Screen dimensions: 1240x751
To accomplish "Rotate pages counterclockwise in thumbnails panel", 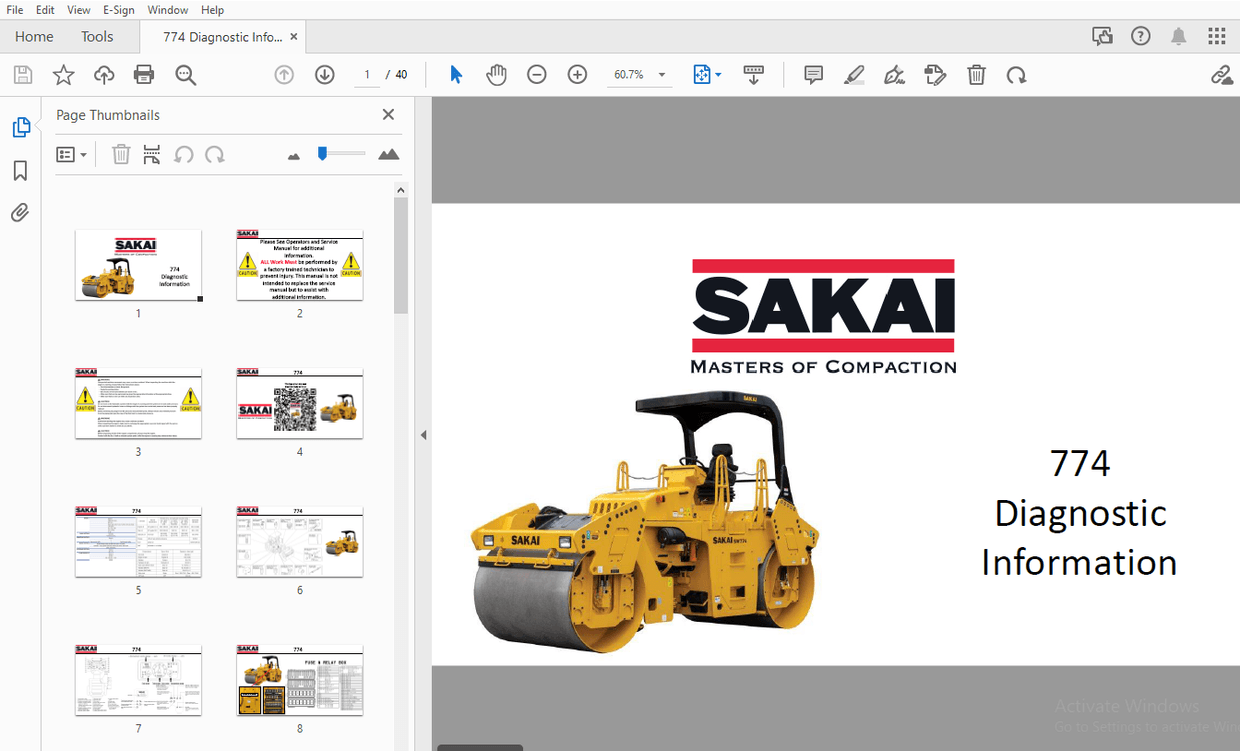I will [183, 154].
